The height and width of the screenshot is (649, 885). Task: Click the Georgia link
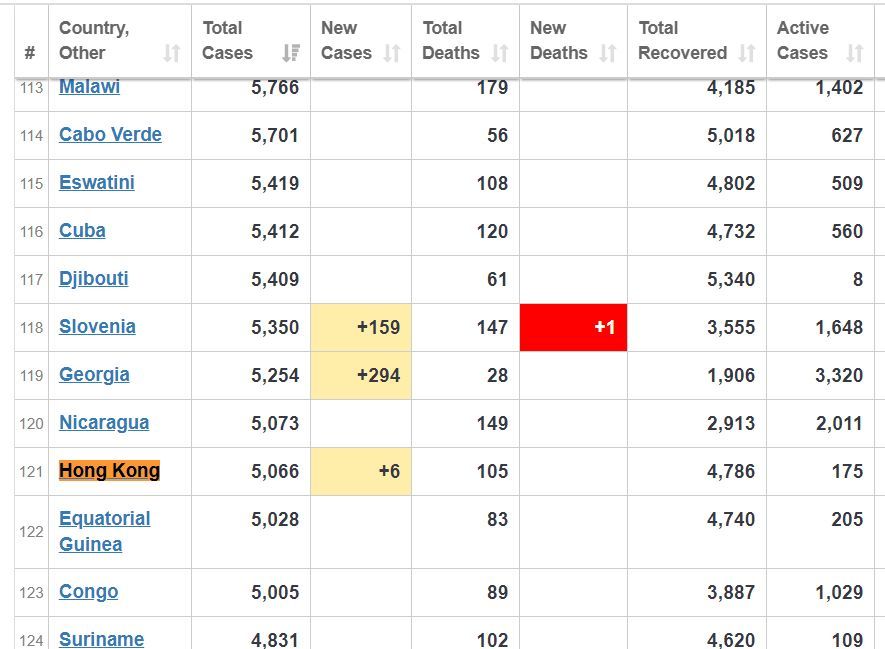94,375
